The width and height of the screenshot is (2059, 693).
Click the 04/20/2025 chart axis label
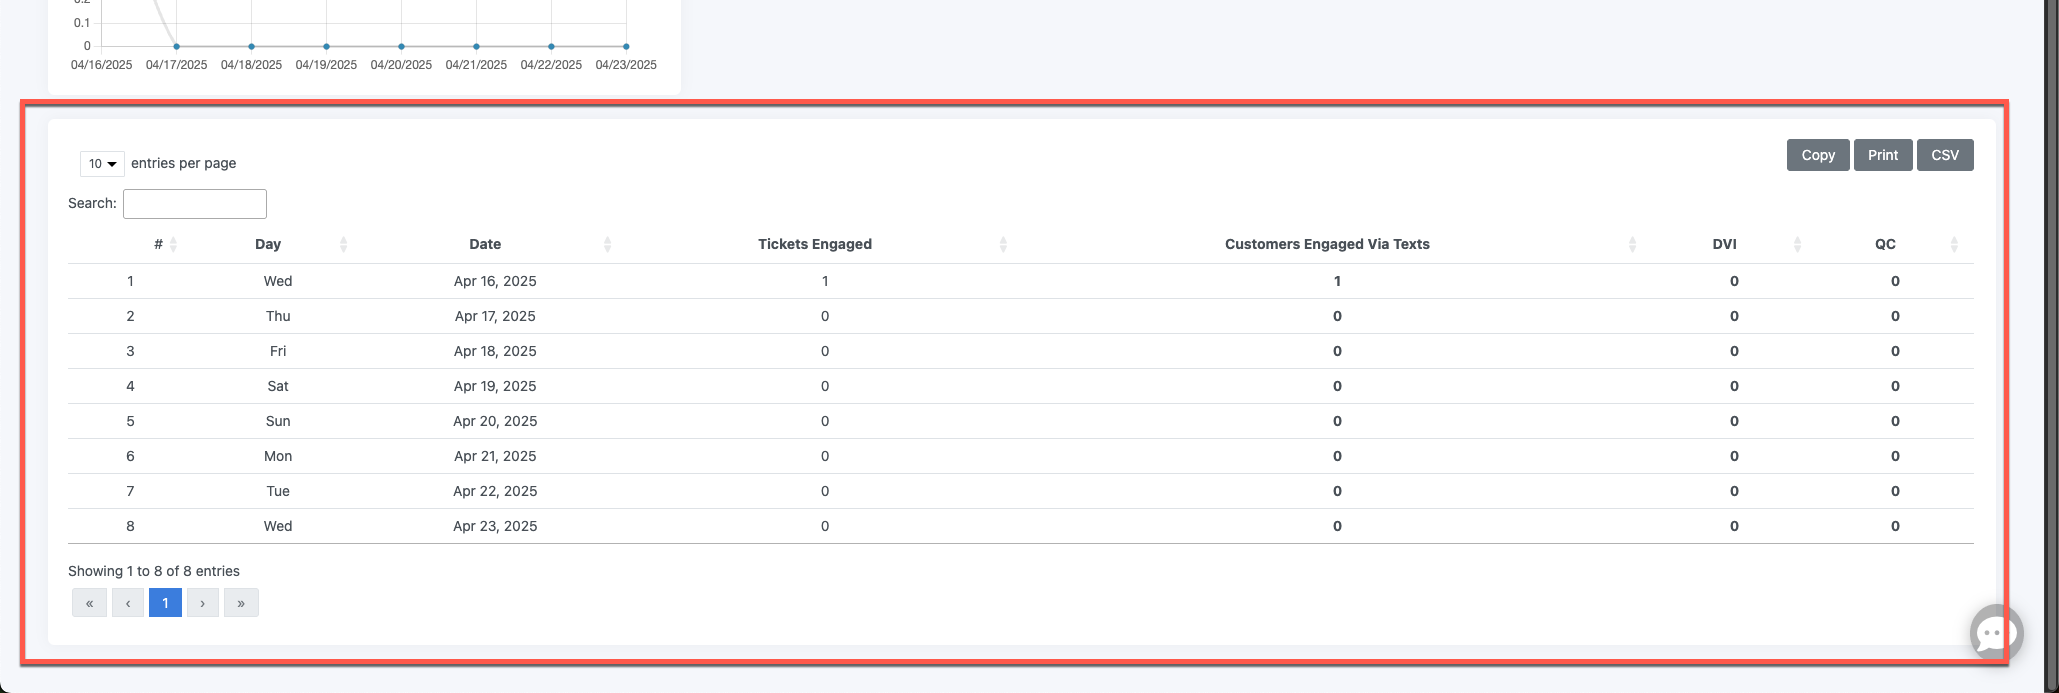[x=401, y=65]
